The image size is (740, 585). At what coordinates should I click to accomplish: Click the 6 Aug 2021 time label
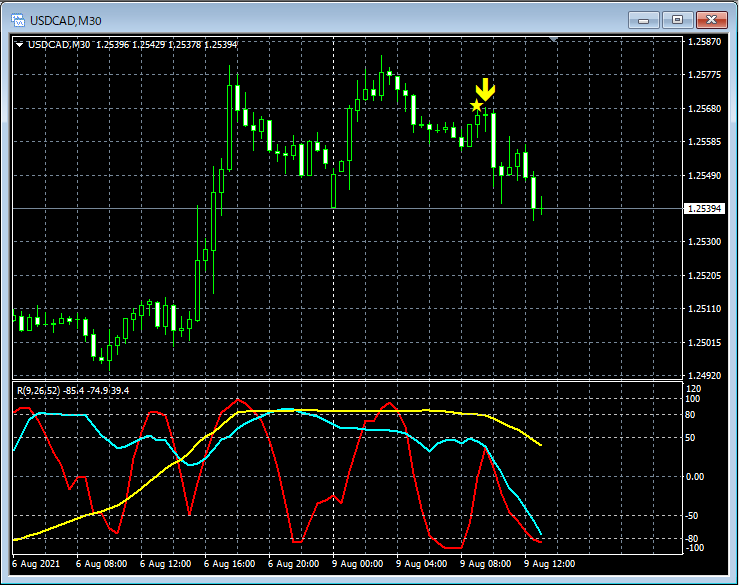[36, 564]
